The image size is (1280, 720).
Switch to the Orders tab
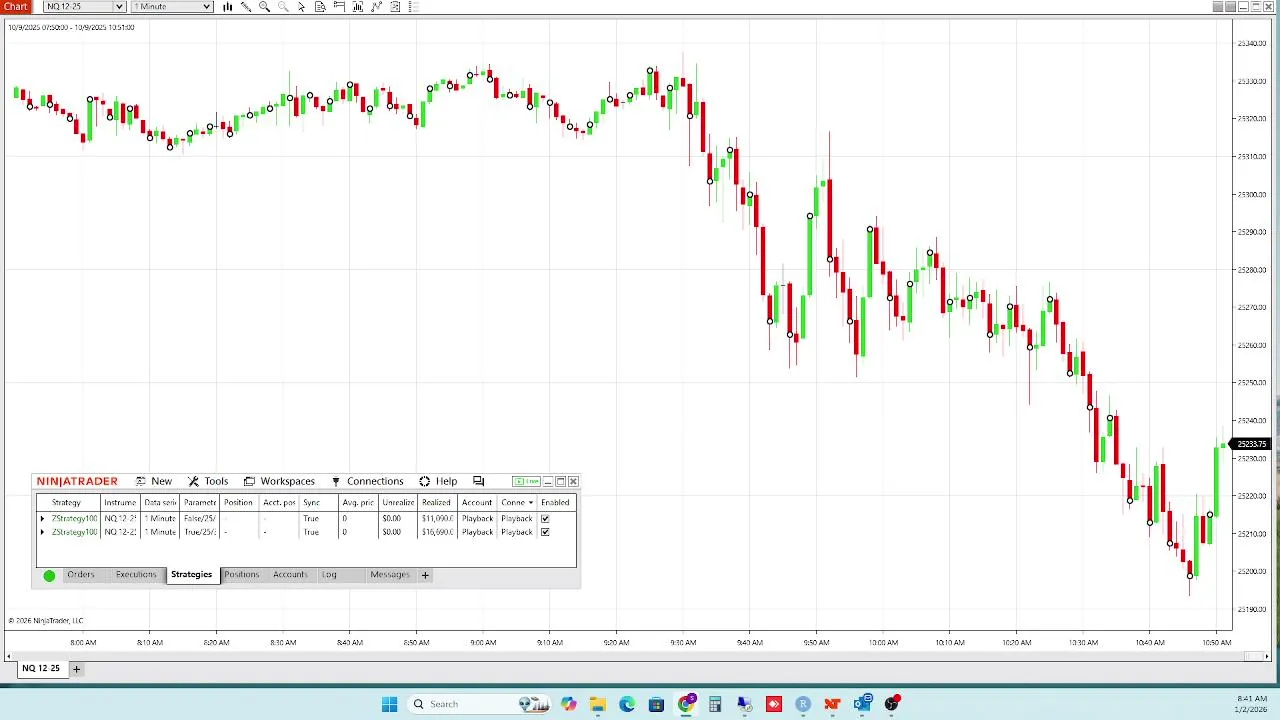(x=81, y=575)
